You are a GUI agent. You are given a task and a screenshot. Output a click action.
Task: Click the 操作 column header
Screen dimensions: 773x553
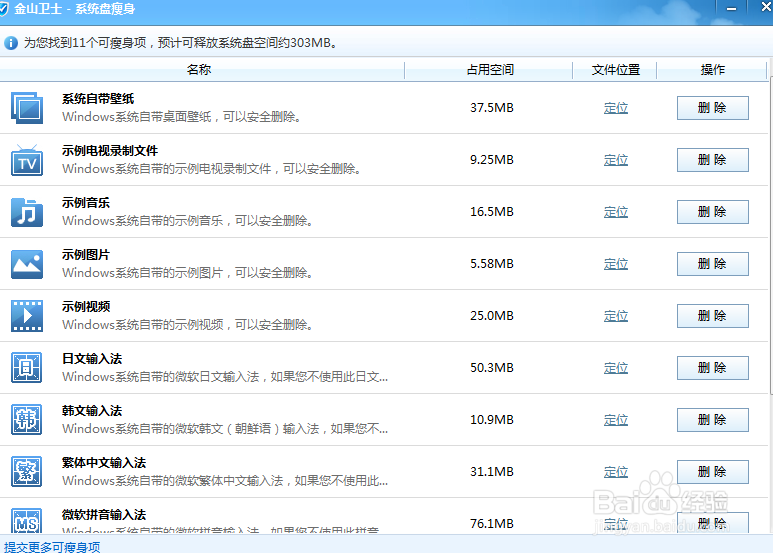(x=712, y=69)
